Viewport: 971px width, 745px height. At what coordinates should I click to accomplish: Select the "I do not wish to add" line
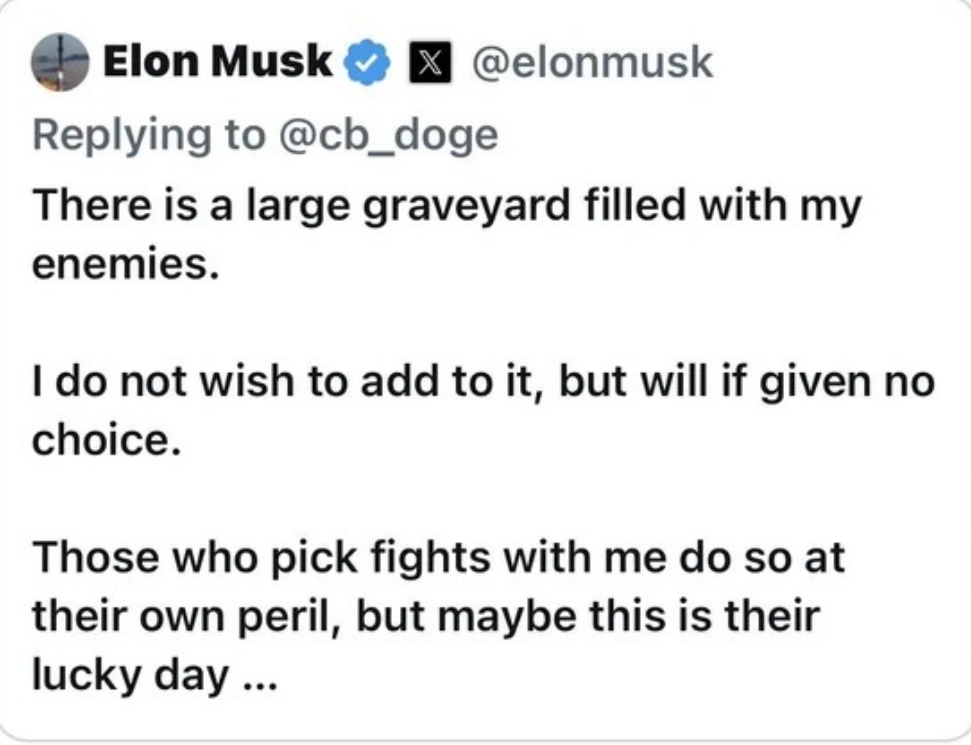point(483,381)
